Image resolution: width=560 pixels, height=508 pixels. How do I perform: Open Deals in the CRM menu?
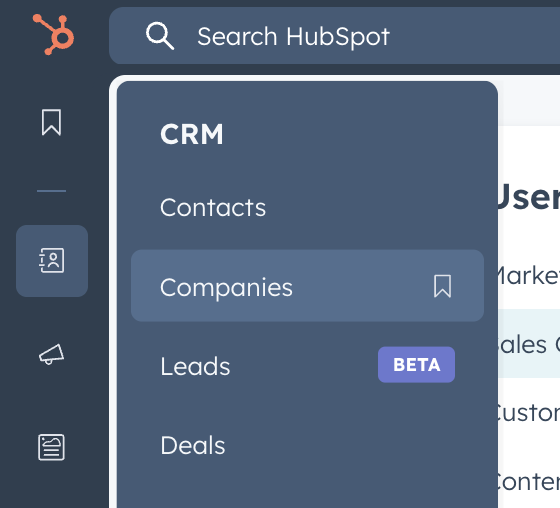coord(193,445)
